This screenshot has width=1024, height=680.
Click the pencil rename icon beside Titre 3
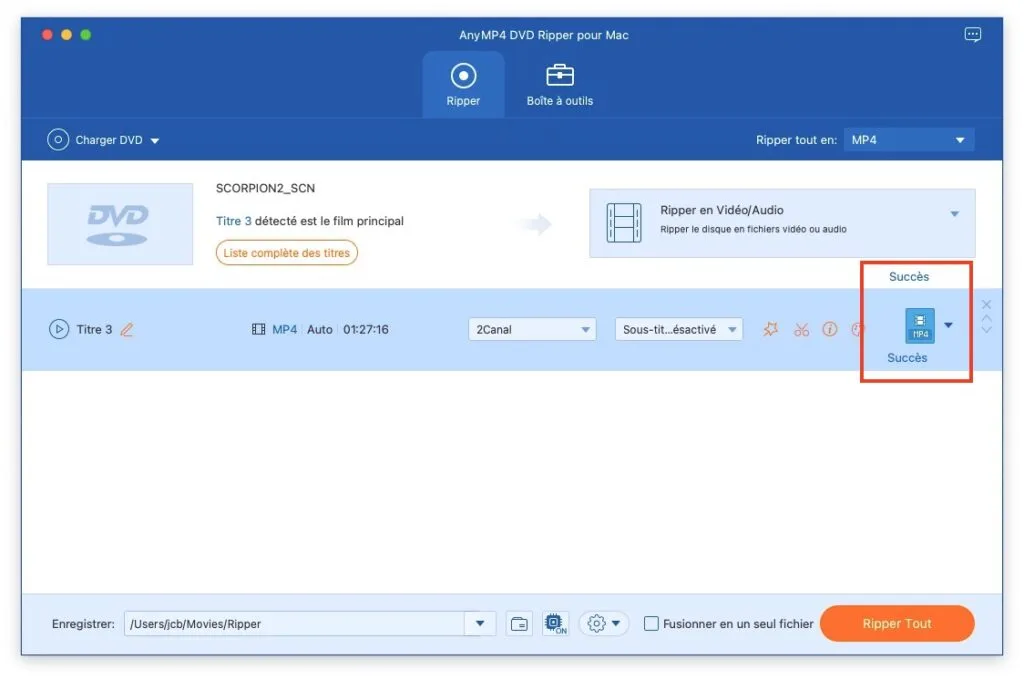(x=127, y=329)
